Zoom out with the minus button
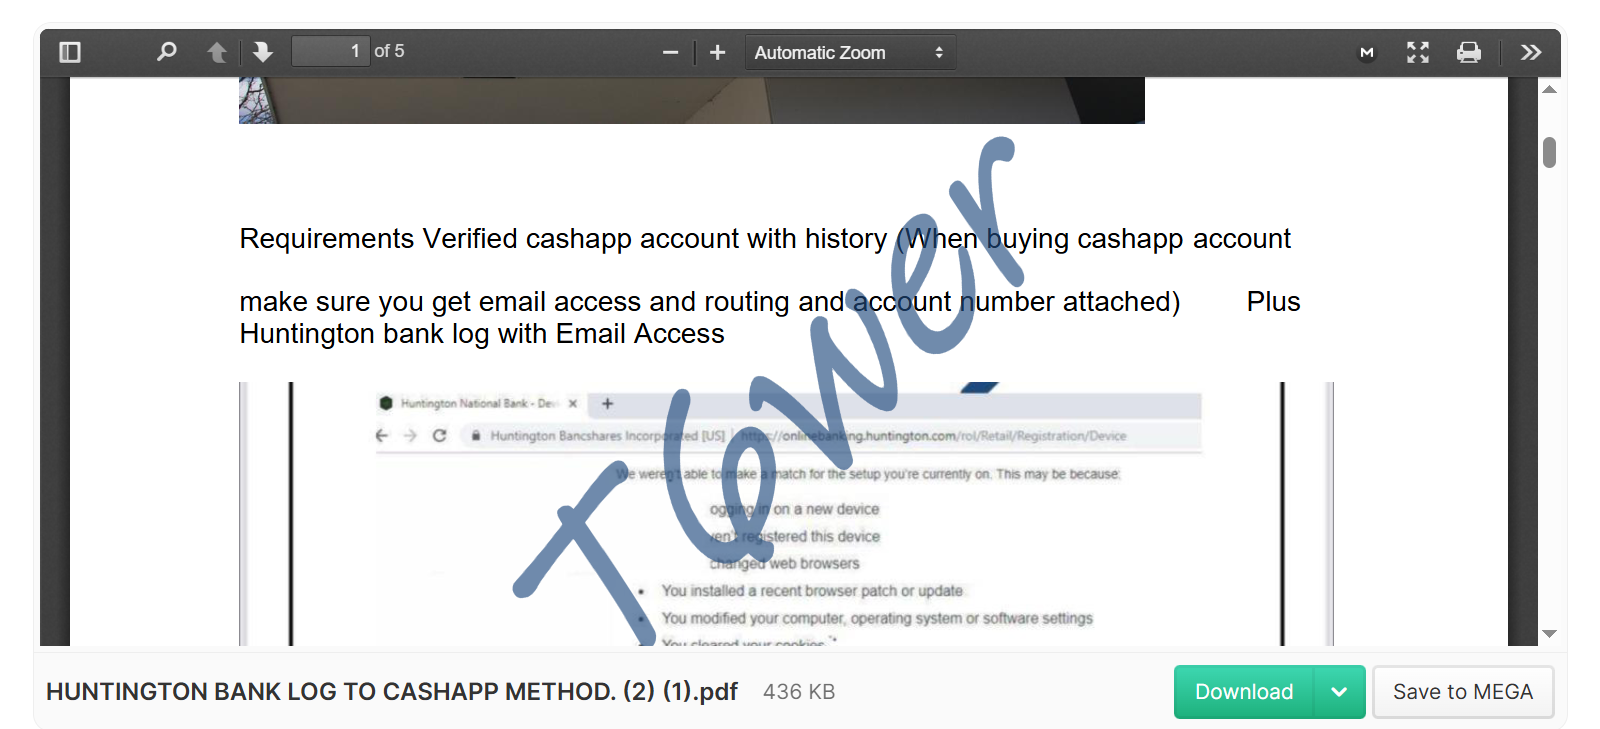 [671, 52]
